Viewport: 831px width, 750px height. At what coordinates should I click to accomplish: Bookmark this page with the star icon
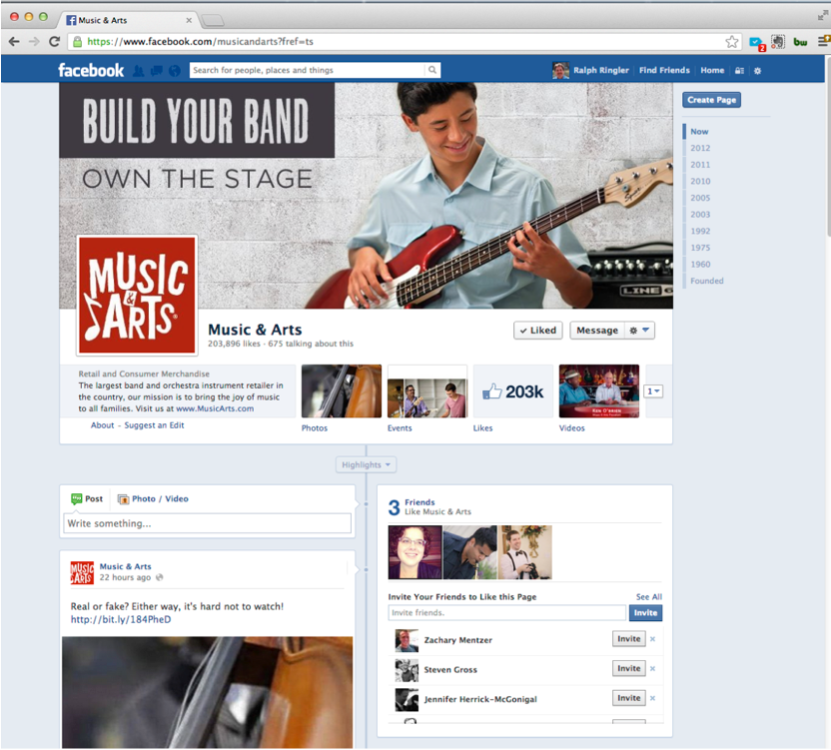point(732,41)
